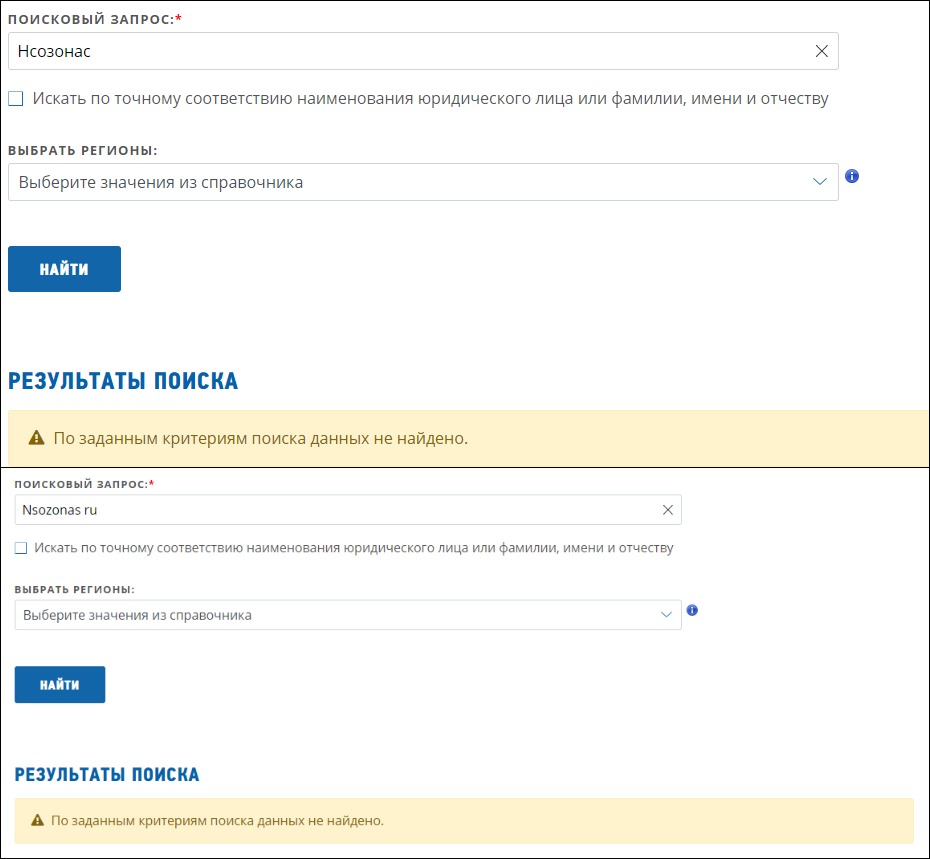
Task: Click upper 'РЕЗУЛЬТАТЫ ПОИСКА' heading
Action: pyautogui.click(x=123, y=381)
